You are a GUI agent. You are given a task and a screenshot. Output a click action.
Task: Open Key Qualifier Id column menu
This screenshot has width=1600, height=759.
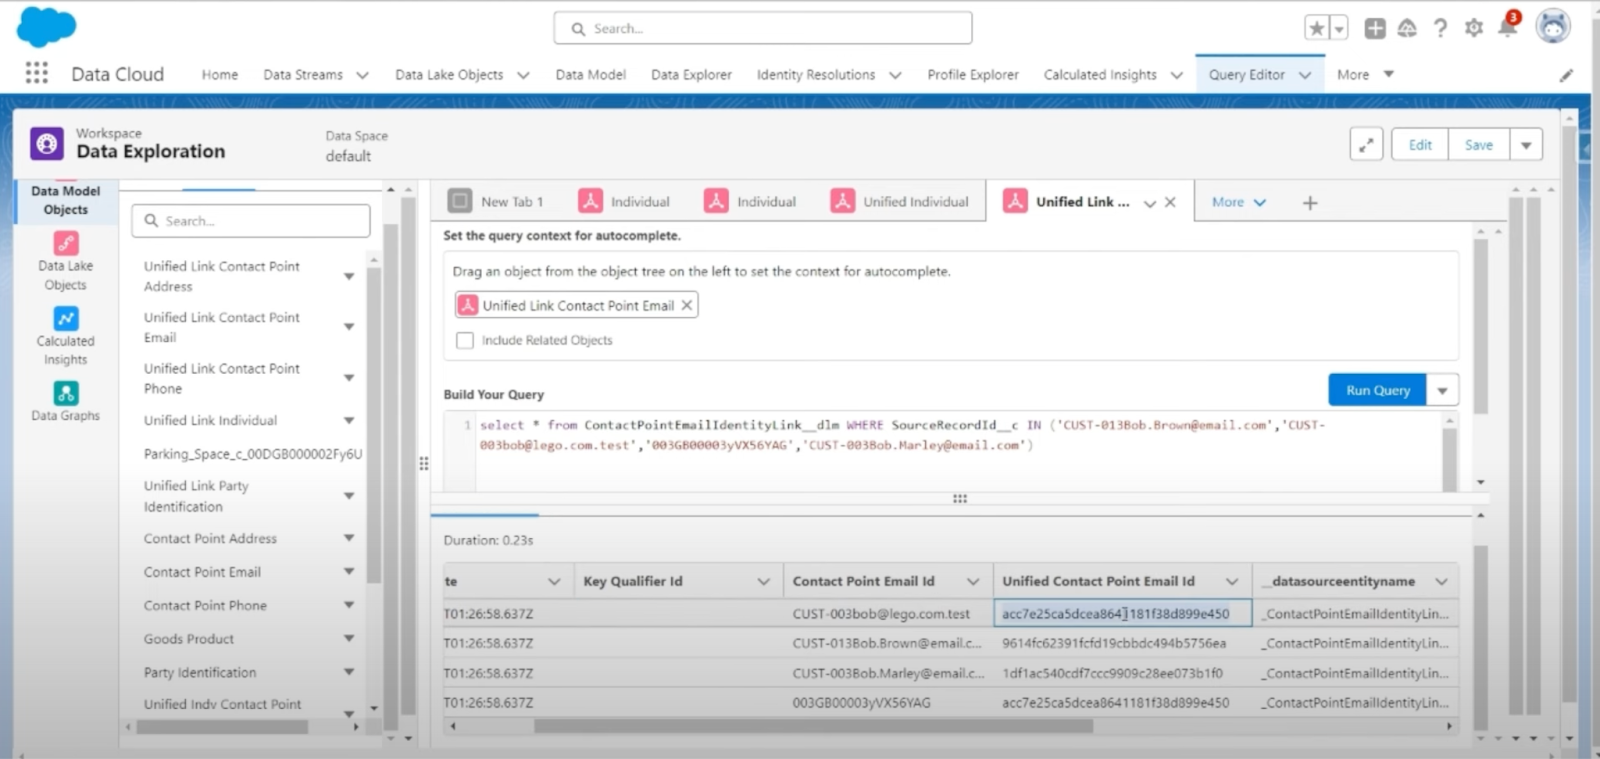pos(763,581)
